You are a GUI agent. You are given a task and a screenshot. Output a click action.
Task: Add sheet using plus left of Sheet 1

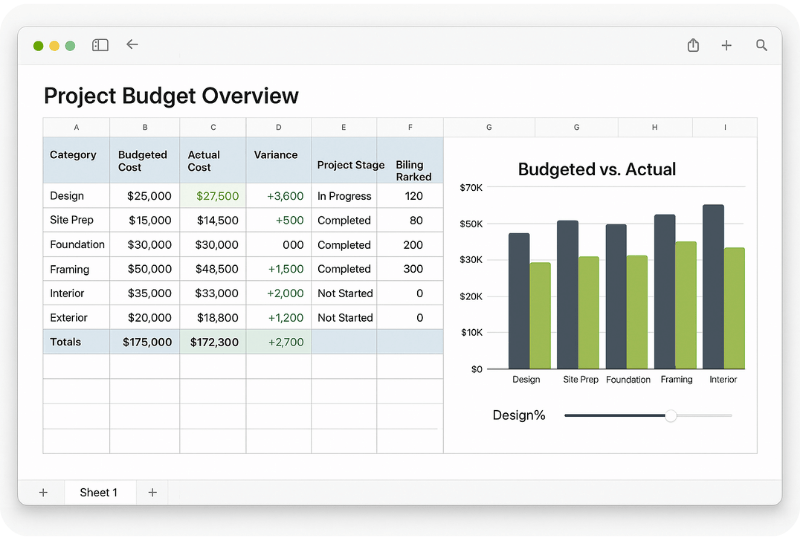pyautogui.click(x=43, y=493)
